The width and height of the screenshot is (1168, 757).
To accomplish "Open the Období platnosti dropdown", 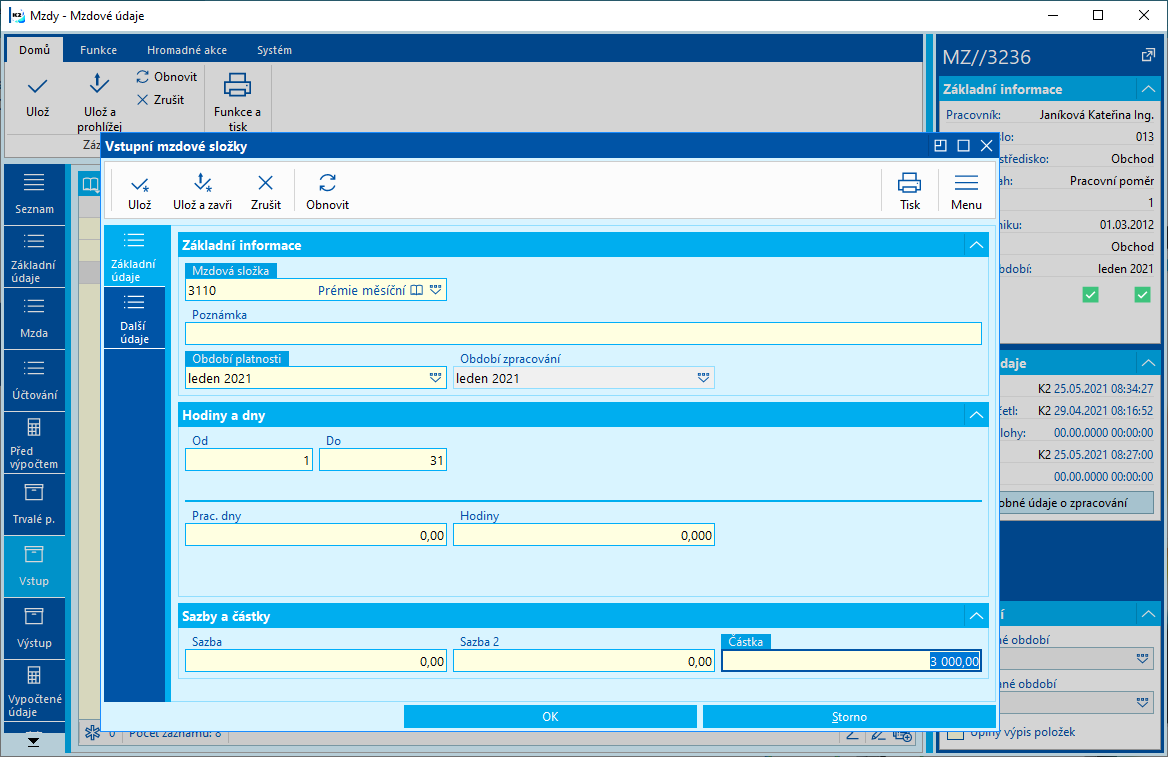I will [x=436, y=378].
